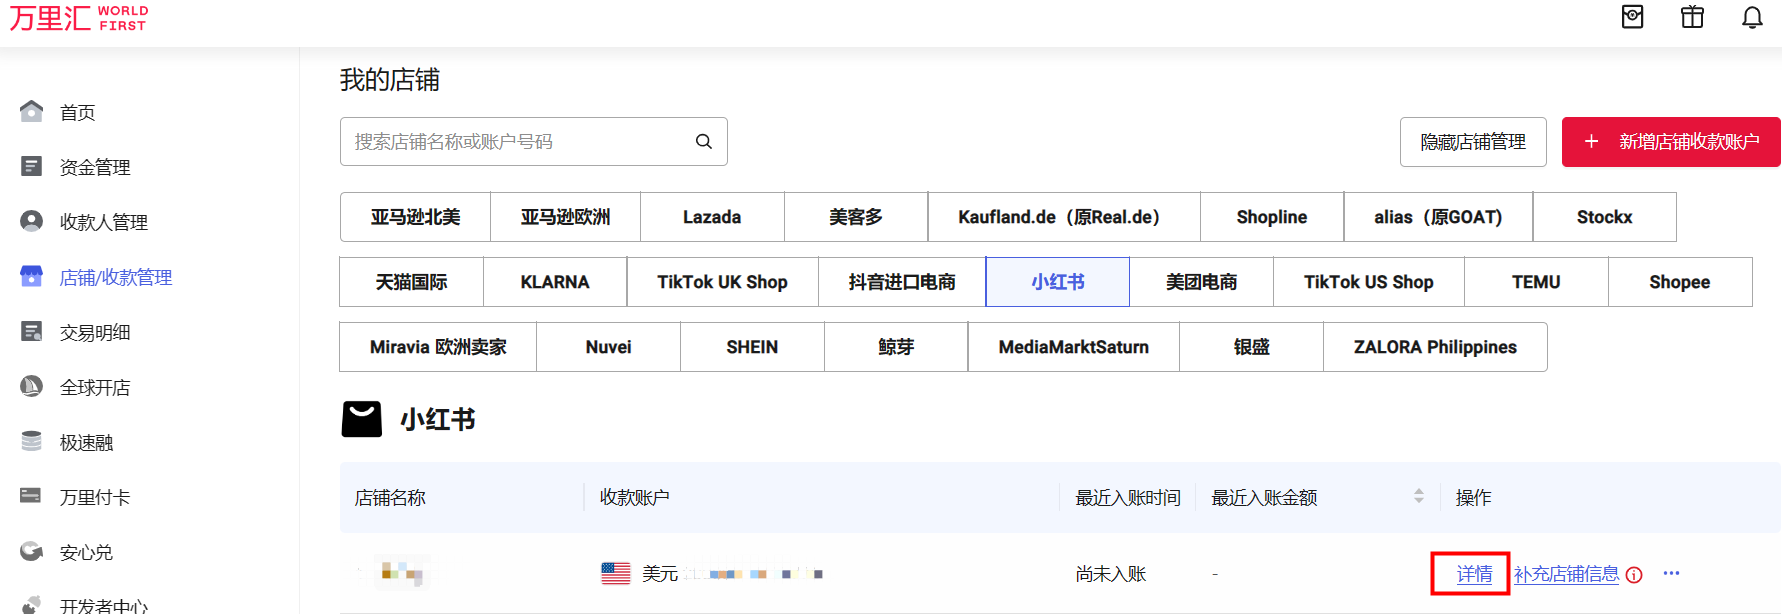
Task: Click the 新增店铺收款账户 button
Action: coord(1671,142)
